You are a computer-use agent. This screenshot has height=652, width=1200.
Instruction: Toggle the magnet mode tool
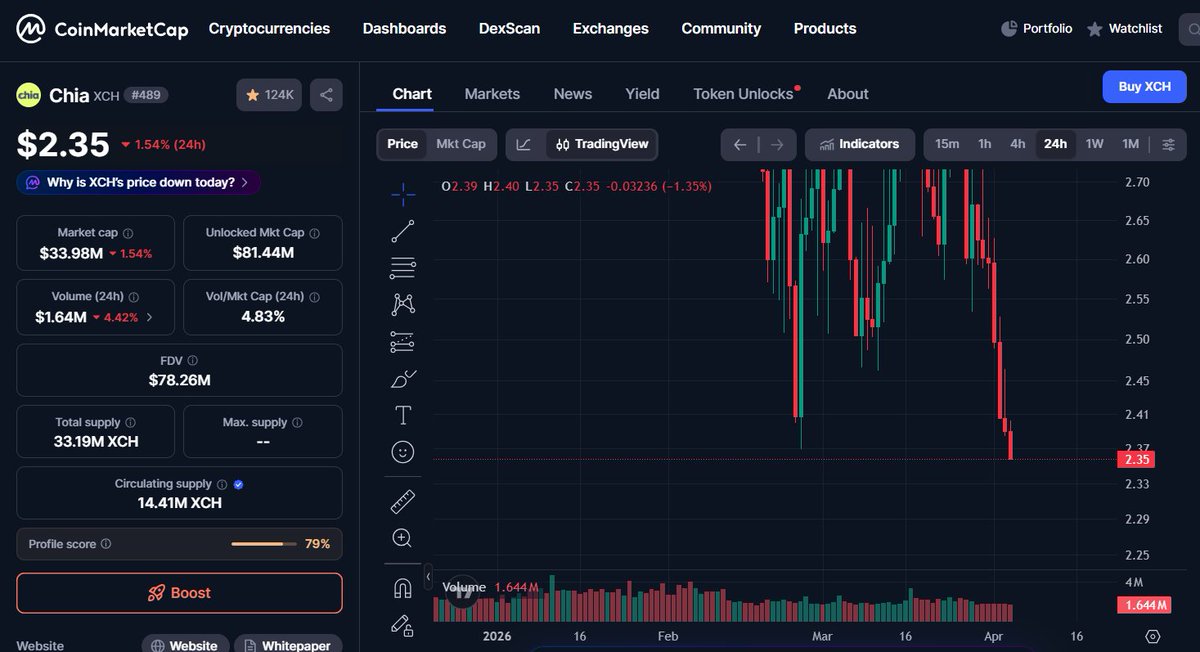[x=403, y=588]
